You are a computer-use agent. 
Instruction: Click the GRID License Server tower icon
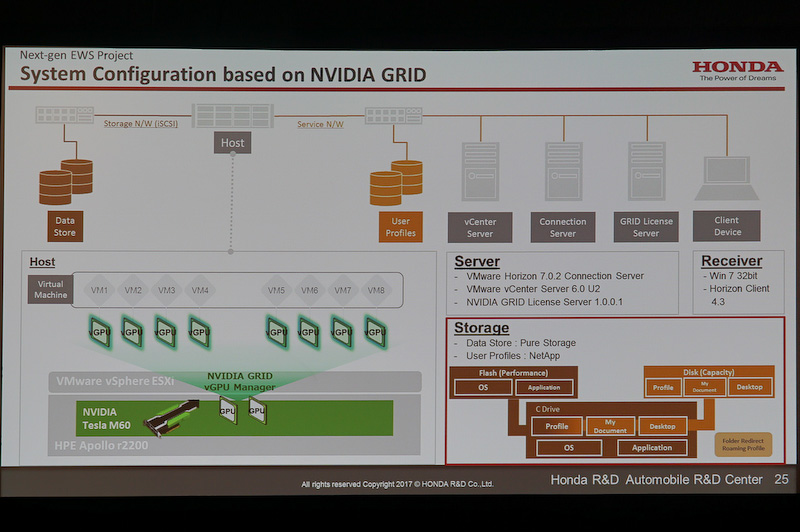click(646, 171)
